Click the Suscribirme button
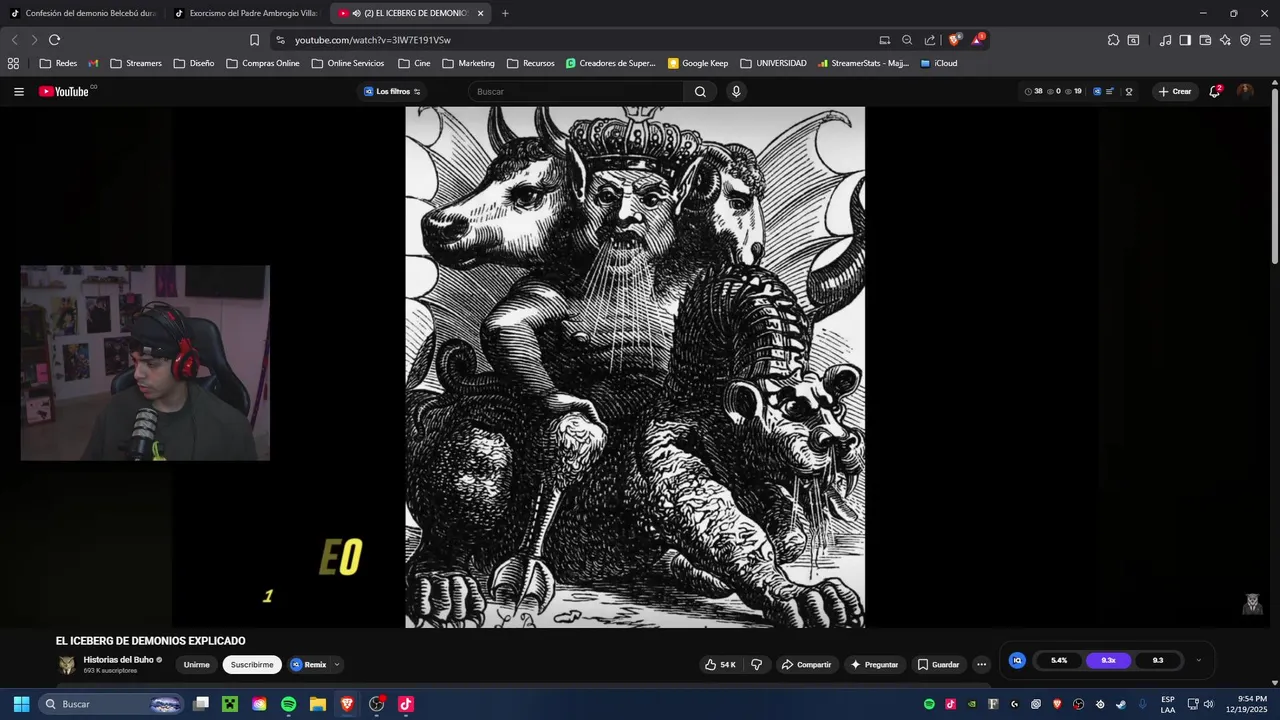The image size is (1280, 720). tap(252, 665)
